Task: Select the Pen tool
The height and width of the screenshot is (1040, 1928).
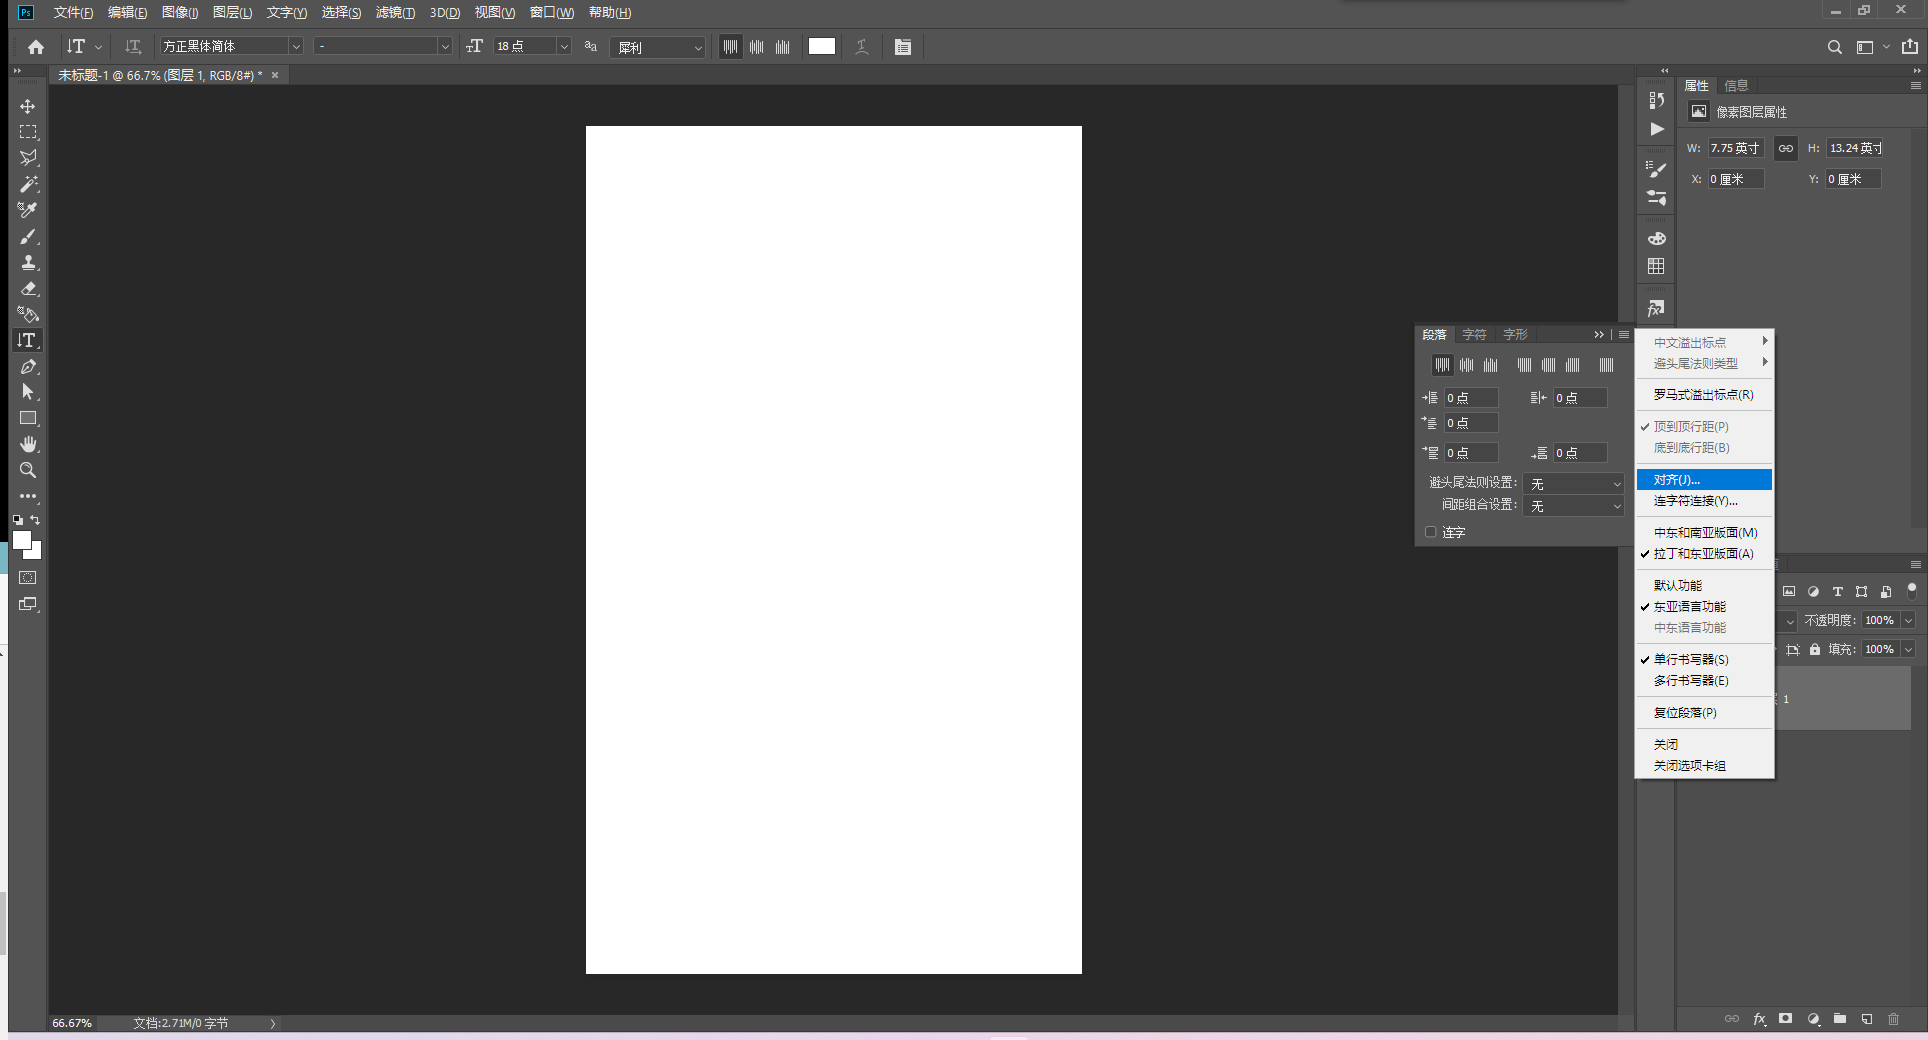Action: click(28, 366)
